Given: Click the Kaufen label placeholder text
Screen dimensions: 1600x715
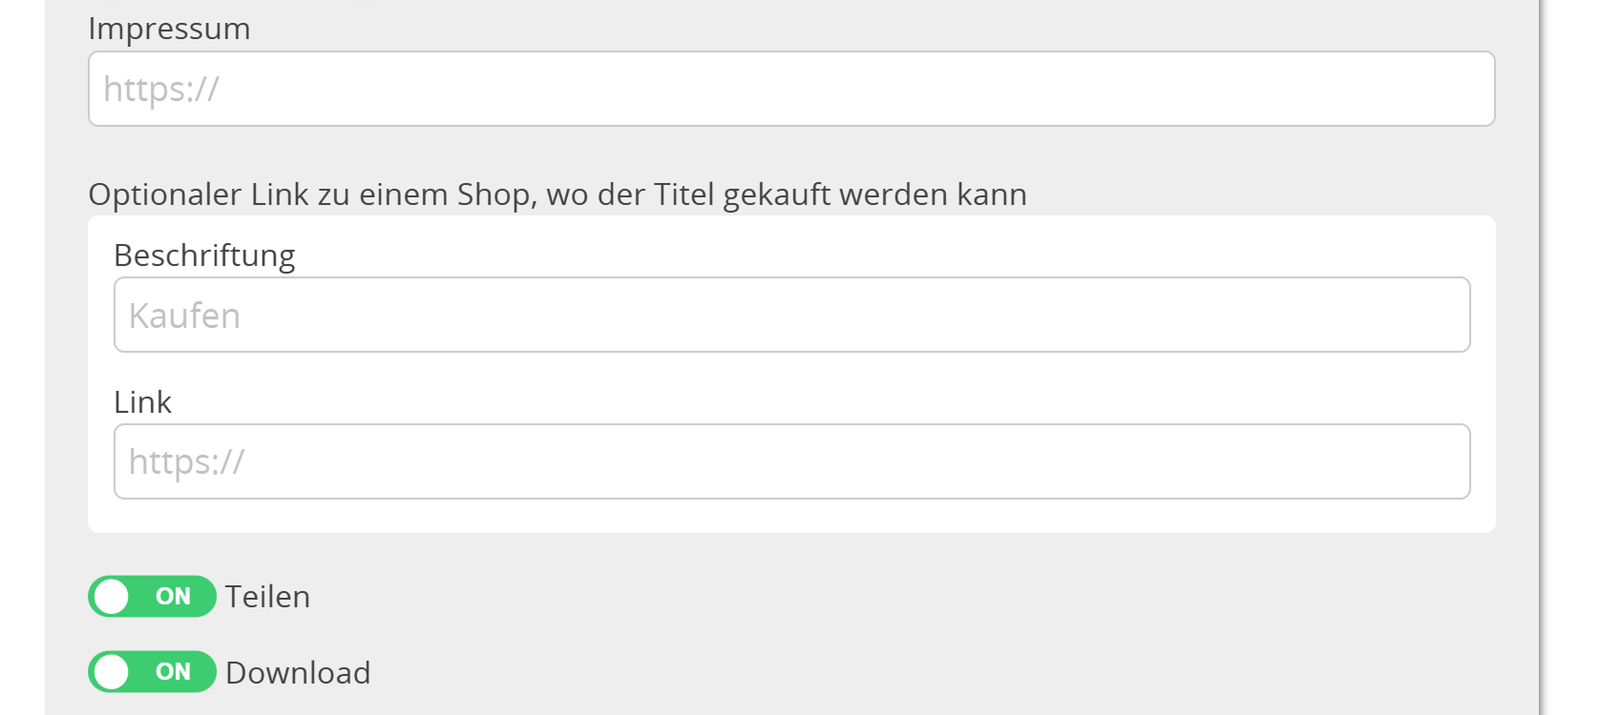Looking at the screenshot, I should (x=183, y=315).
